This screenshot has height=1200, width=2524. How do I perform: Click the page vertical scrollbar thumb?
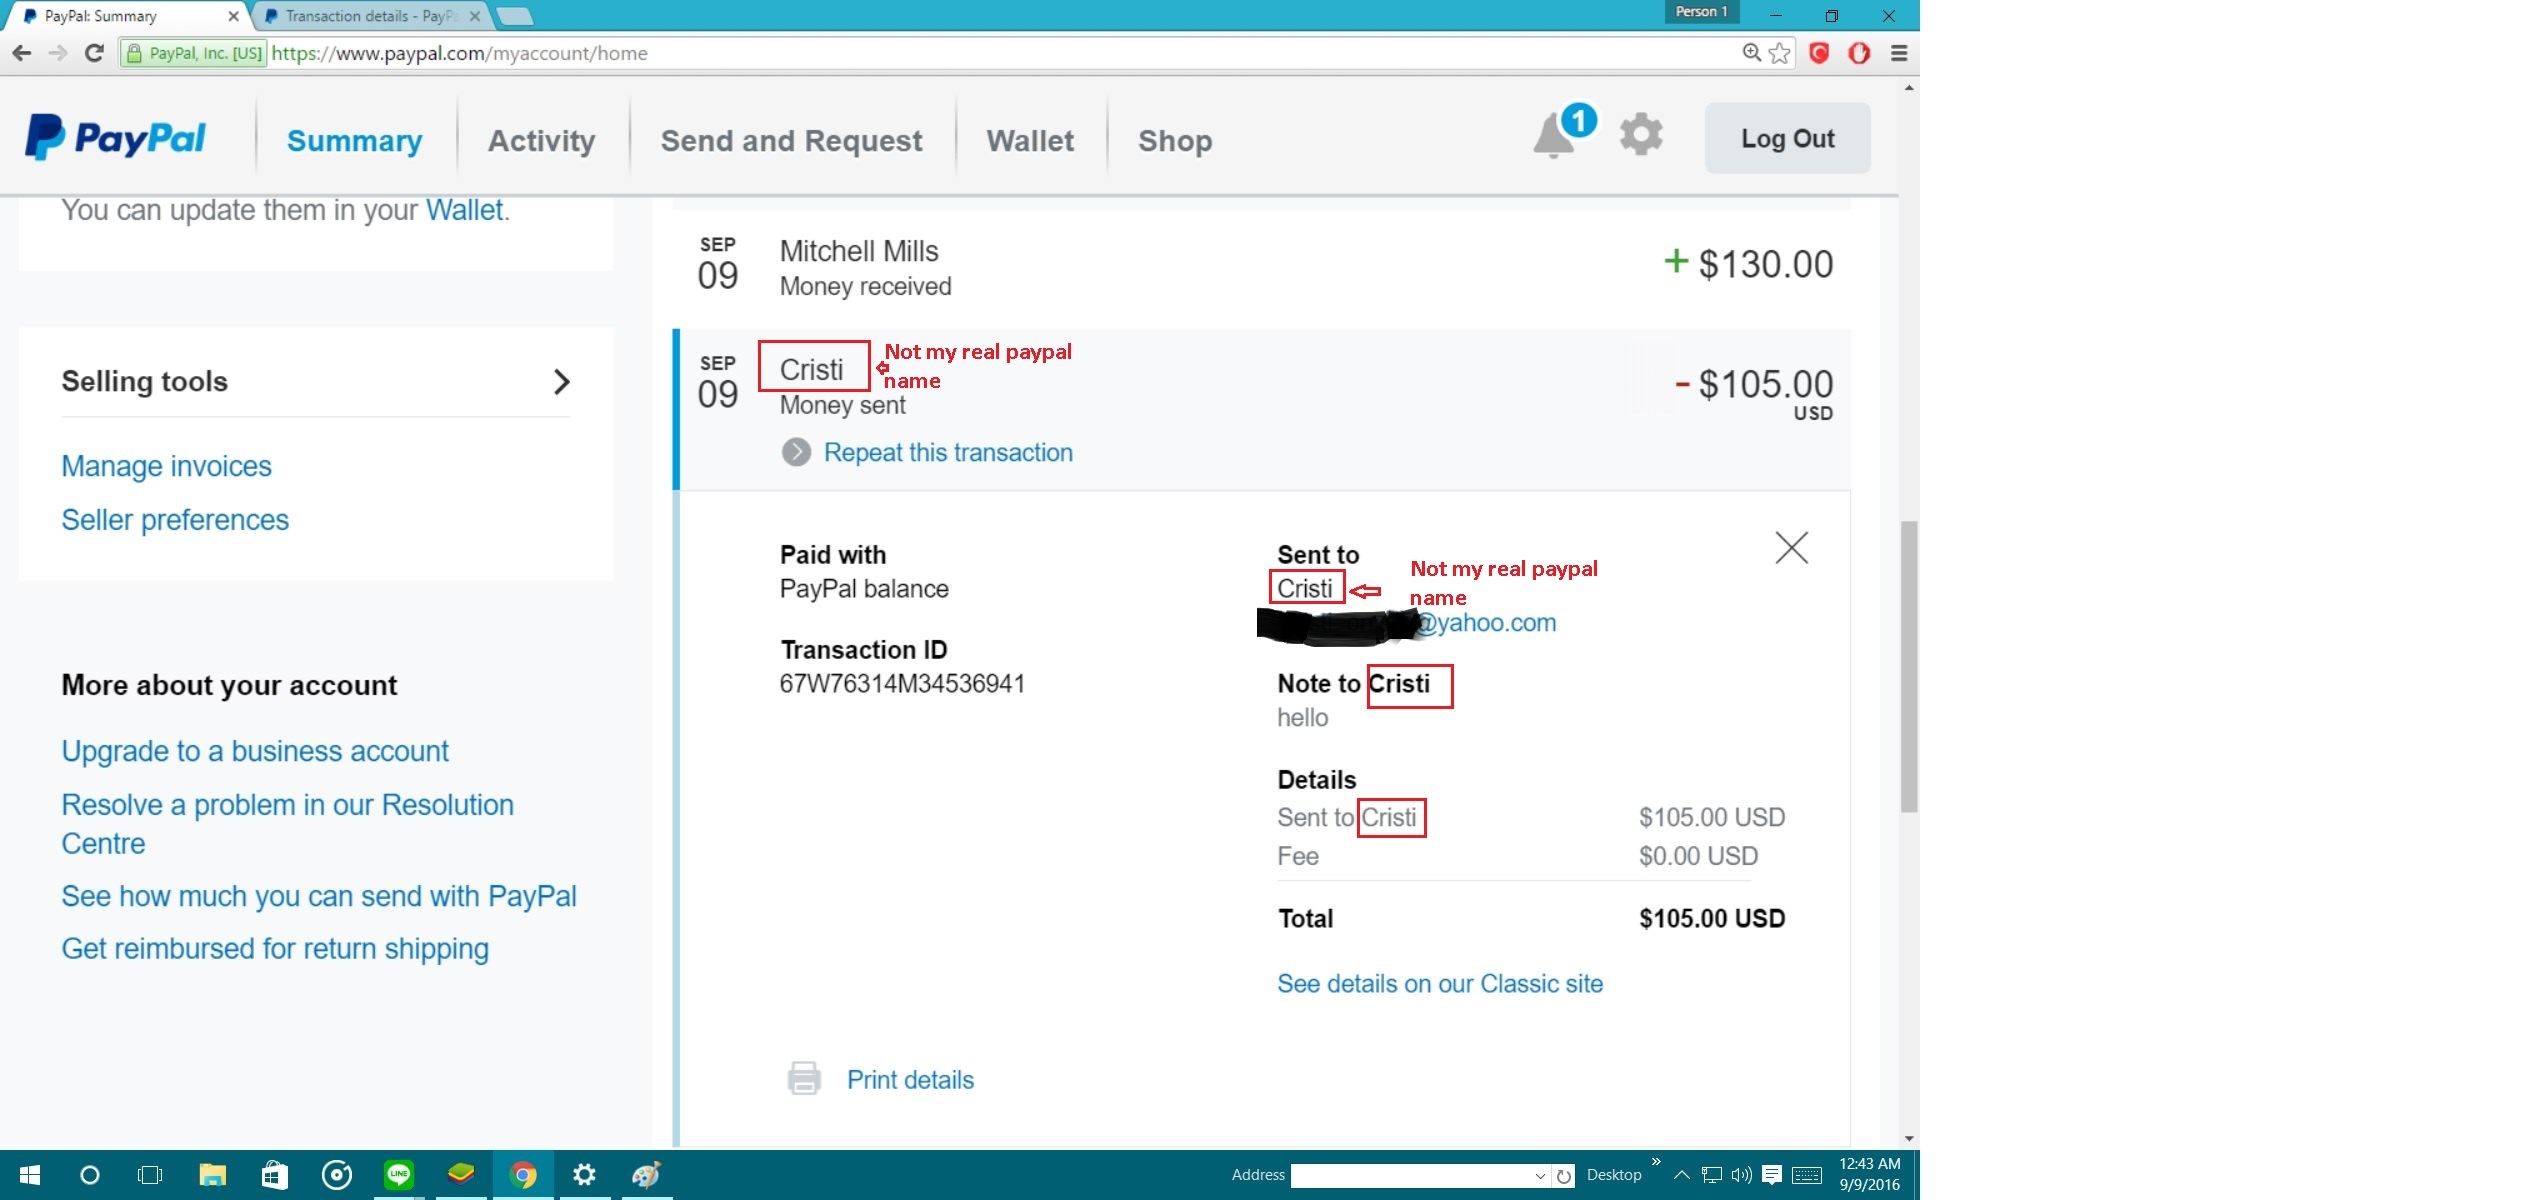1909,666
